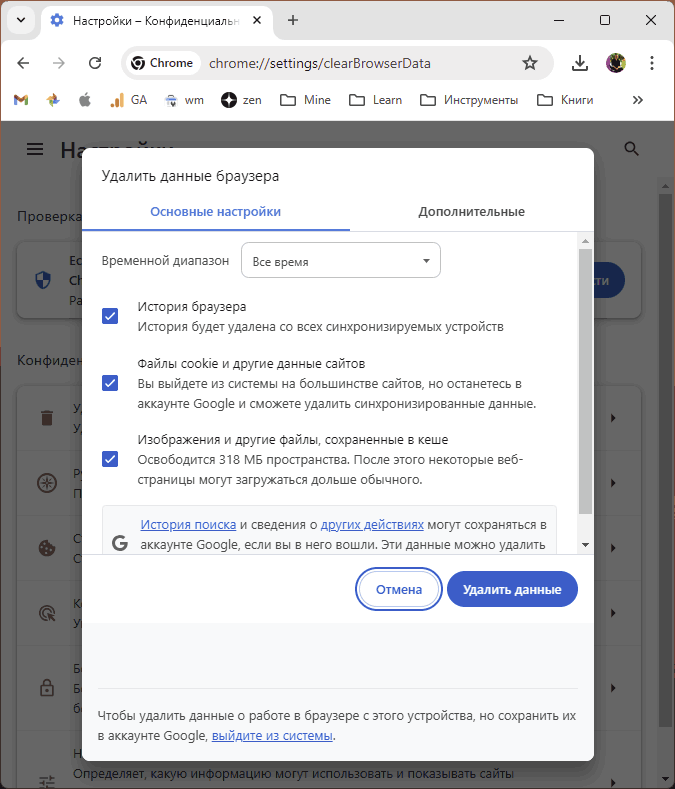This screenshot has height=789, width=675.
Task: Click the browser back arrow
Action: point(23,63)
